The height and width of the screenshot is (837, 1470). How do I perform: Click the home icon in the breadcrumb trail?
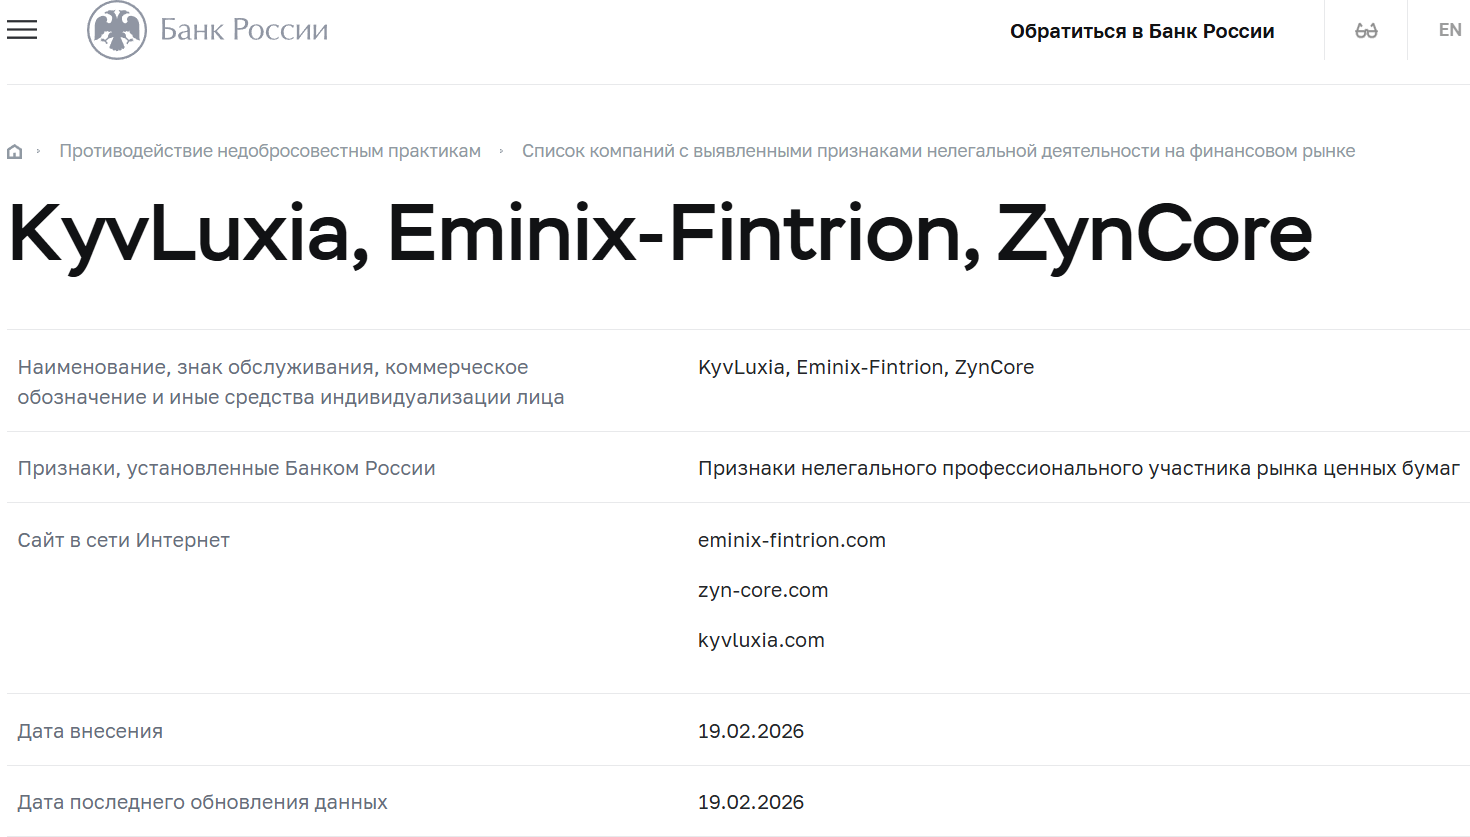click(x=14, y=150)
